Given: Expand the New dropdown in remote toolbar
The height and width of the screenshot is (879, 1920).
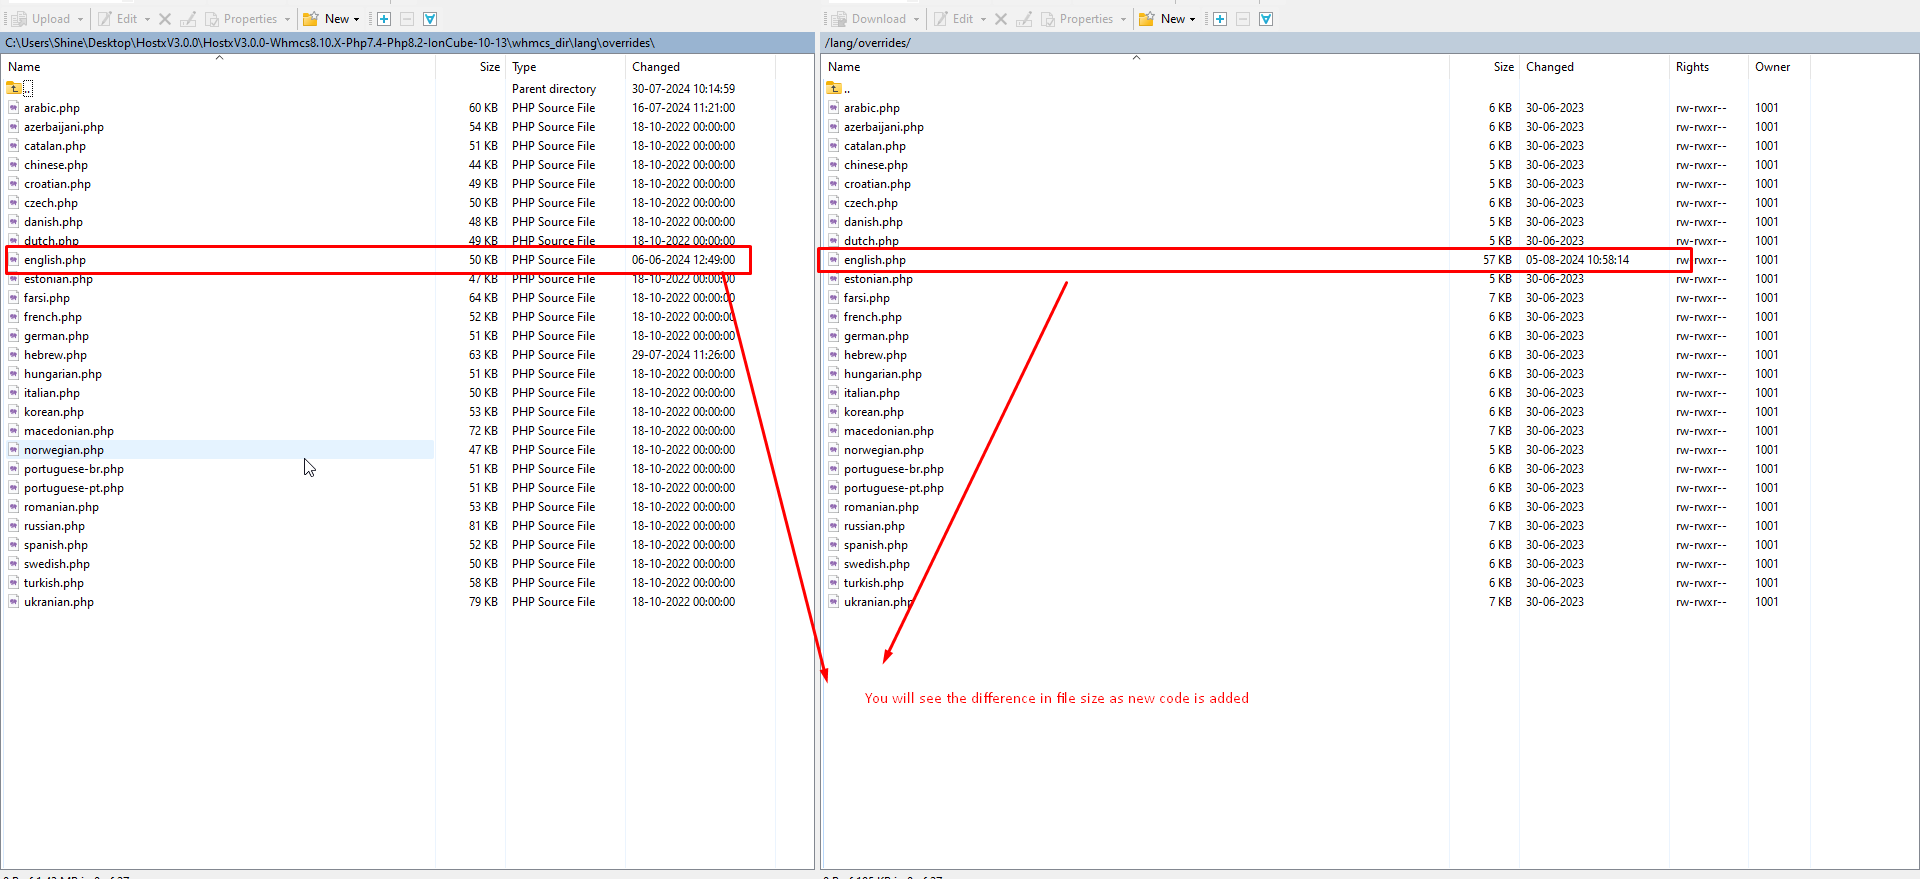Looking at the screenshot, I should (1168, 19).
